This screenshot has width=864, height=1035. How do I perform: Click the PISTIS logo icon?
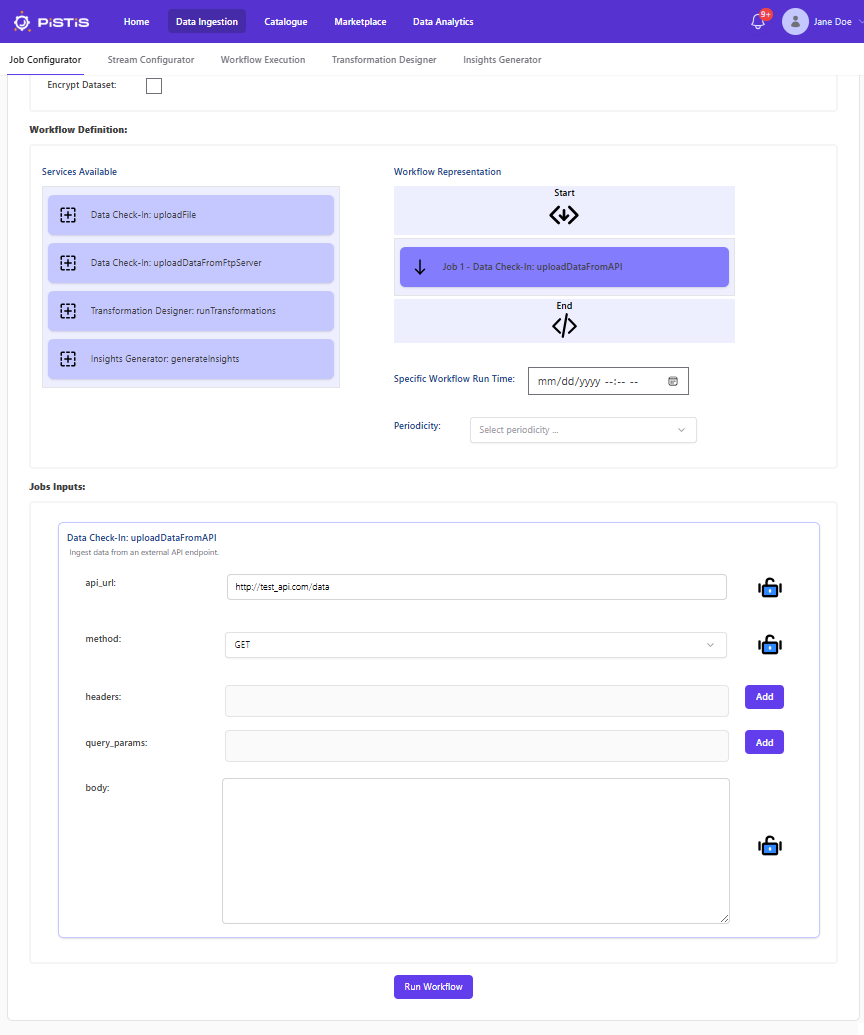coord(22,22)
